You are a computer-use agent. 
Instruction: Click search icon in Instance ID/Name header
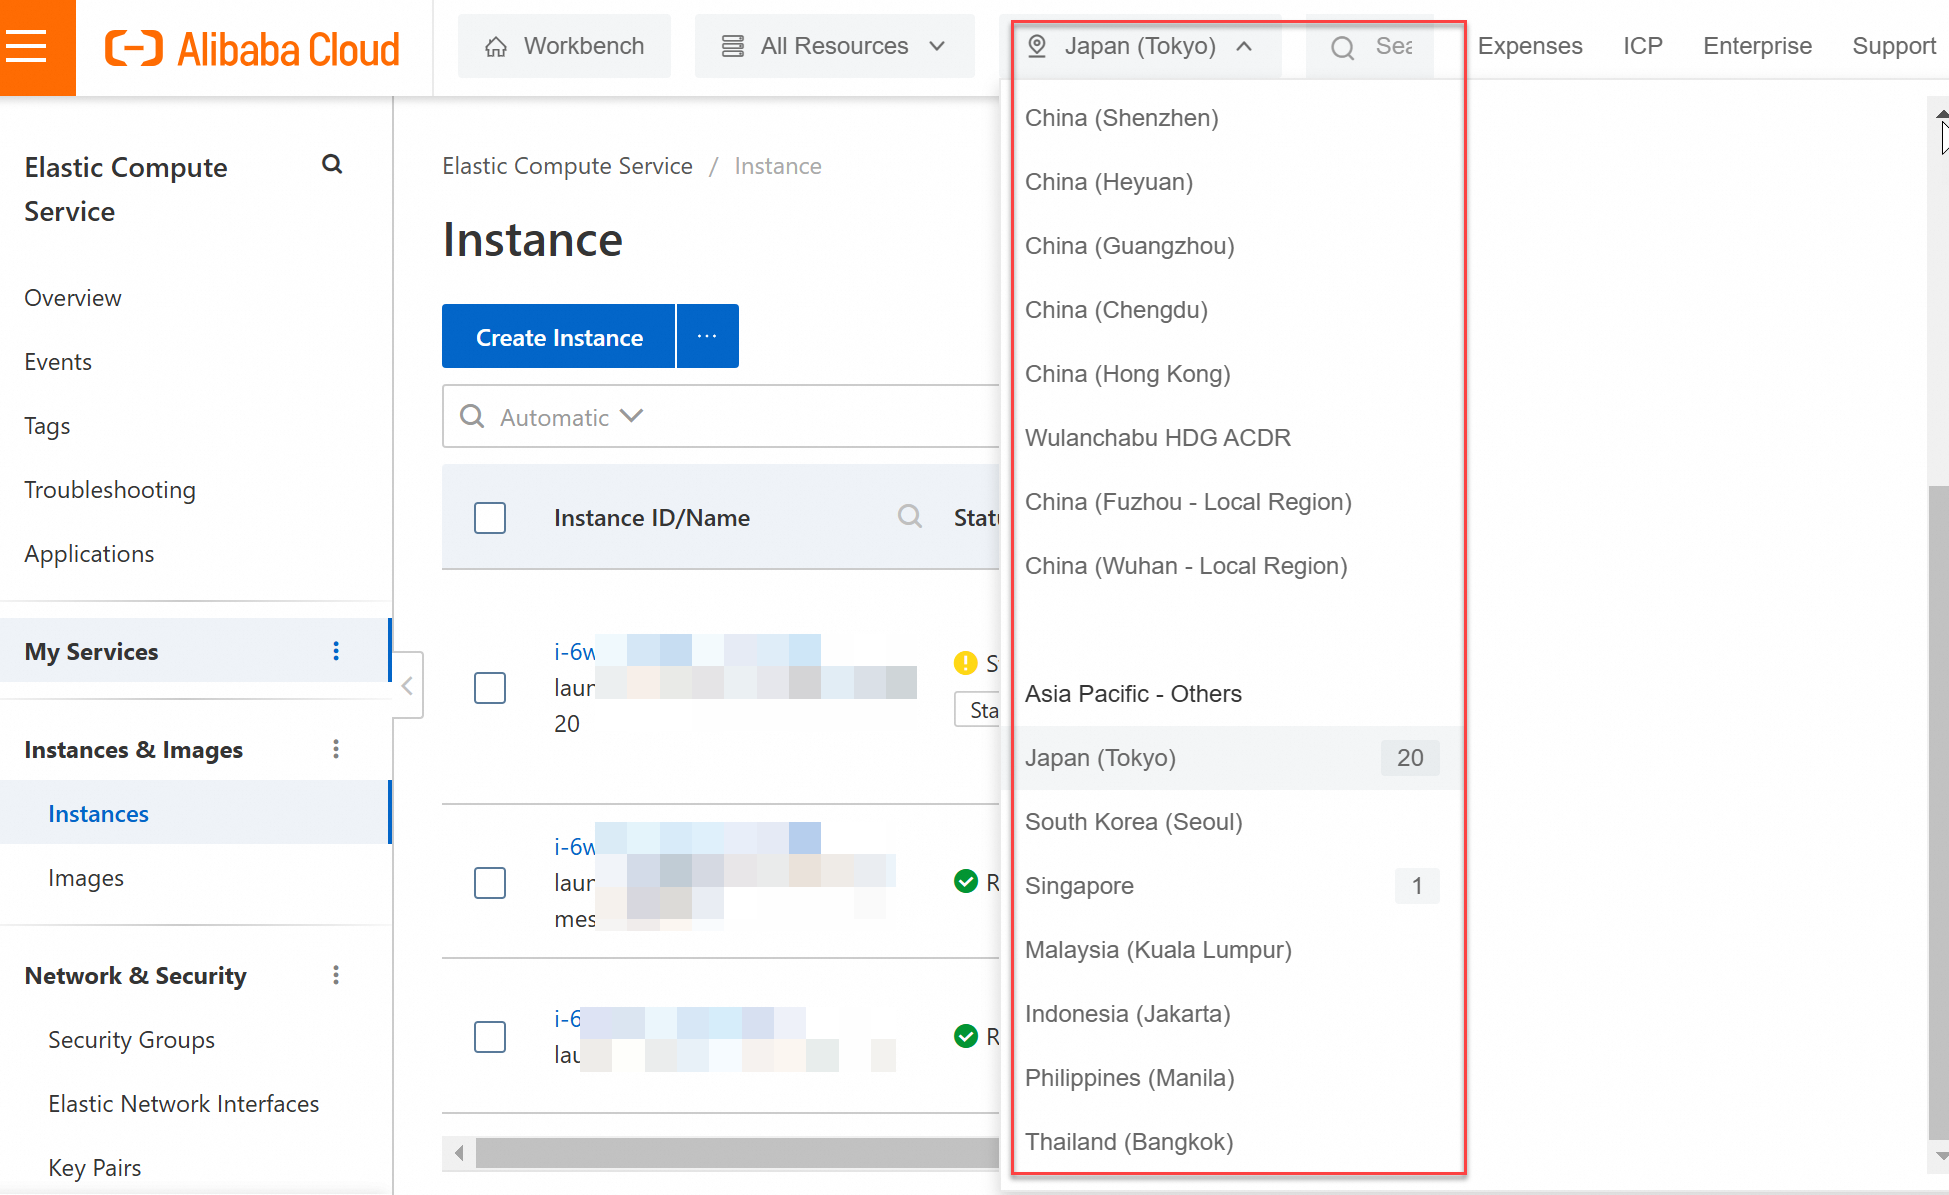[909, 517]
